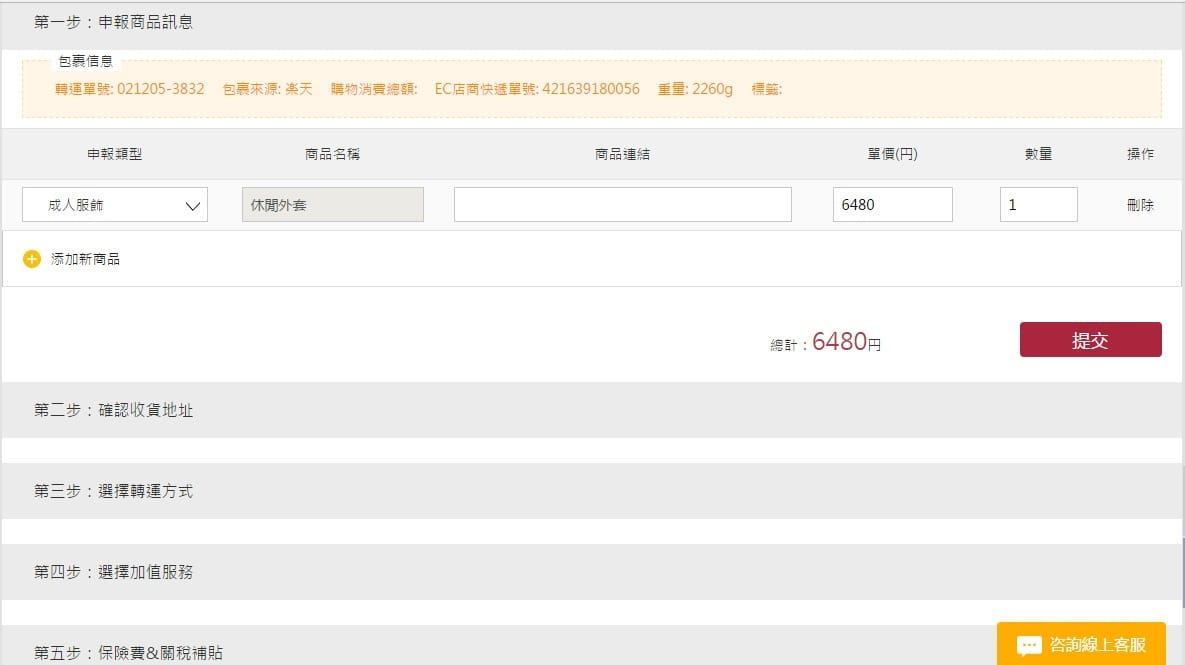Click the unit price field showing 6480

pos(892,205)
